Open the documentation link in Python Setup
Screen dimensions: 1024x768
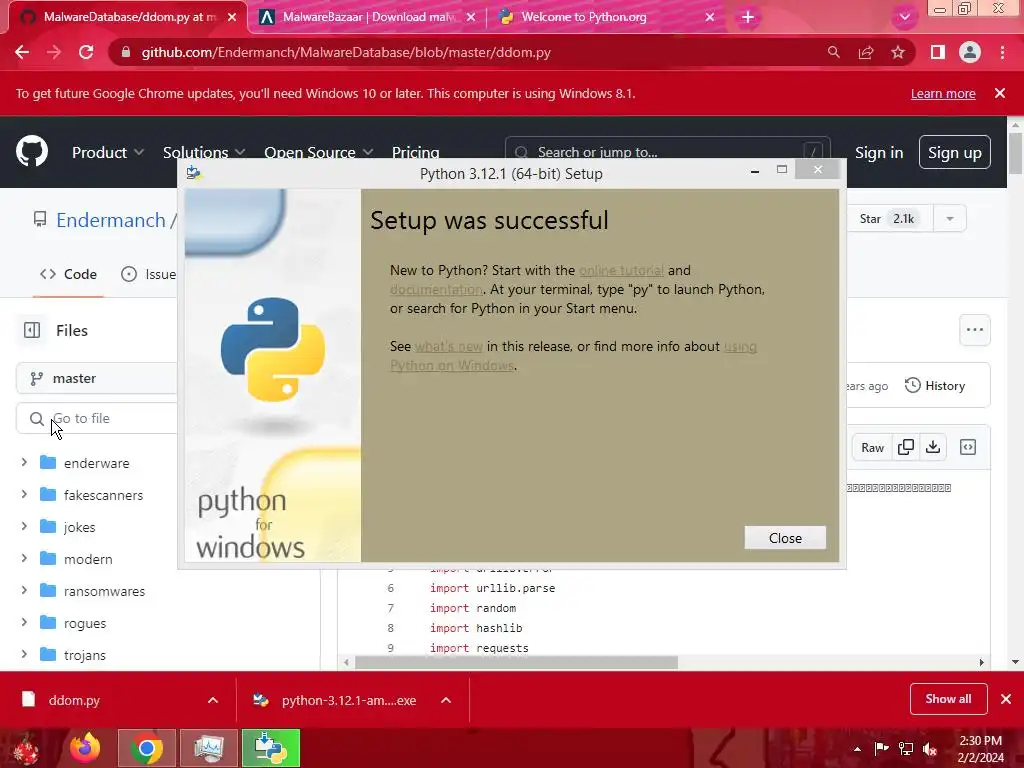point(436,289)
